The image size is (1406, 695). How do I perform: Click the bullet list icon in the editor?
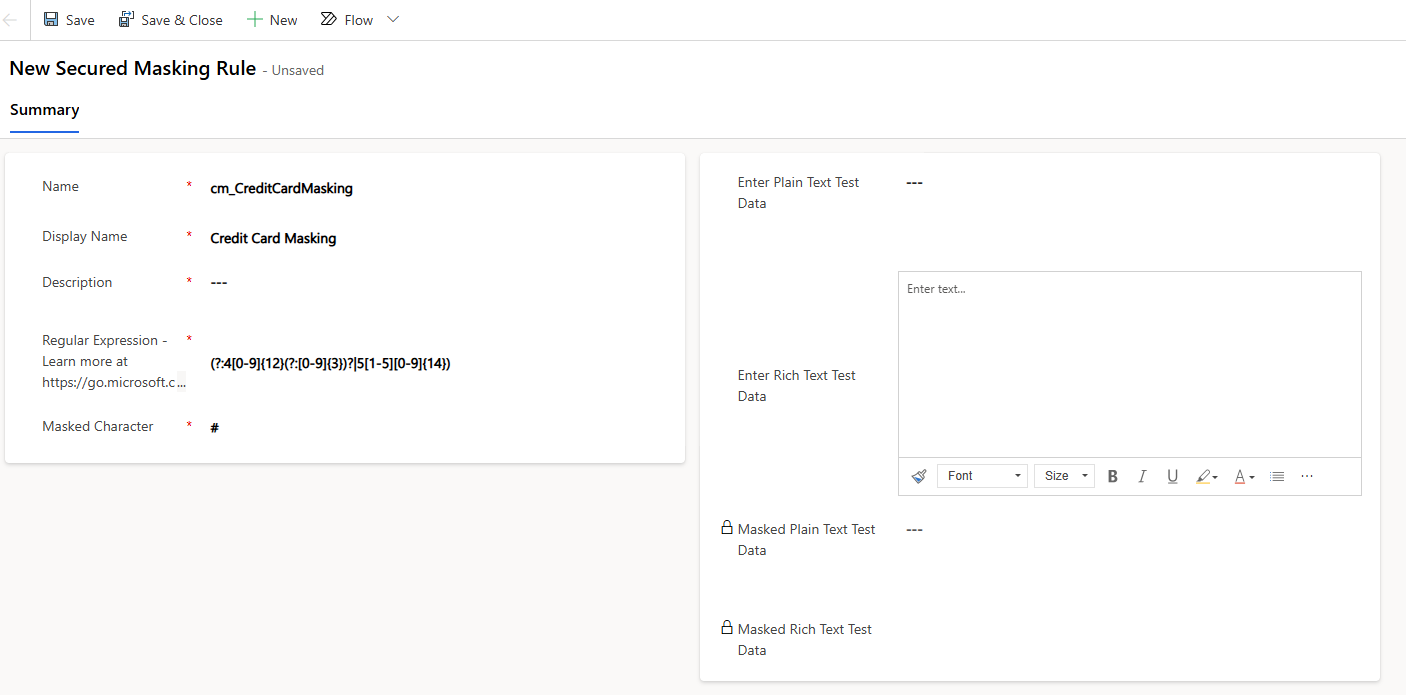coord(1277,476)
